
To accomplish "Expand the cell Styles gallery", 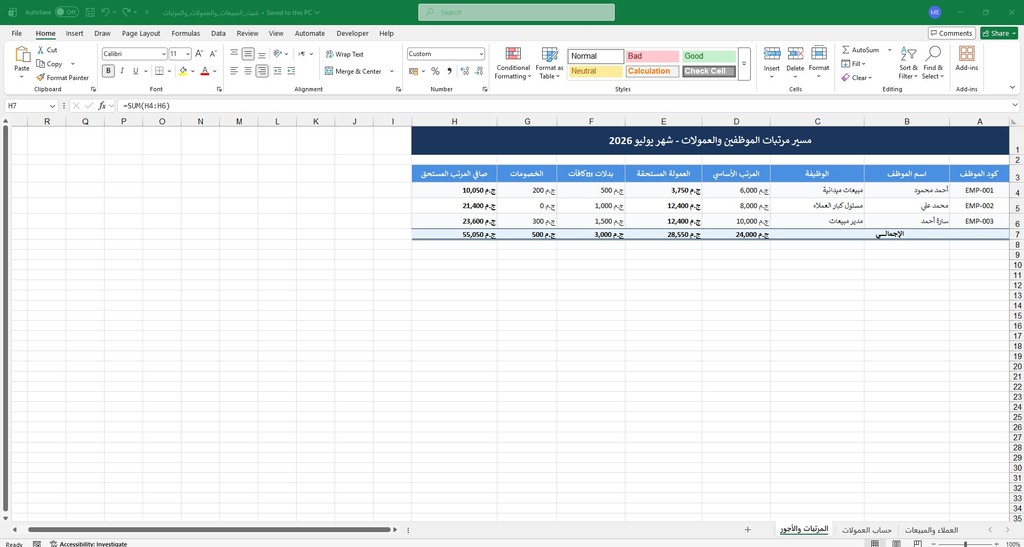I will (x=744, y=64).
